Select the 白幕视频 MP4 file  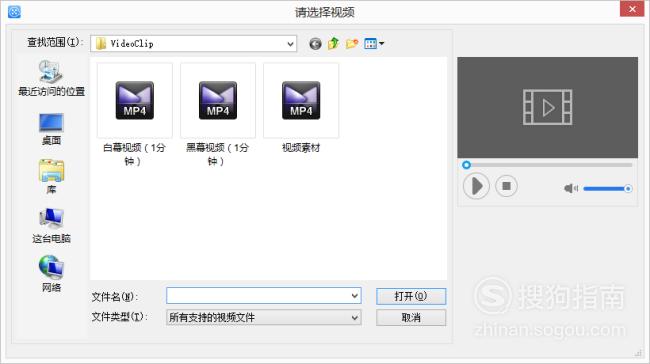click(134, 114)
